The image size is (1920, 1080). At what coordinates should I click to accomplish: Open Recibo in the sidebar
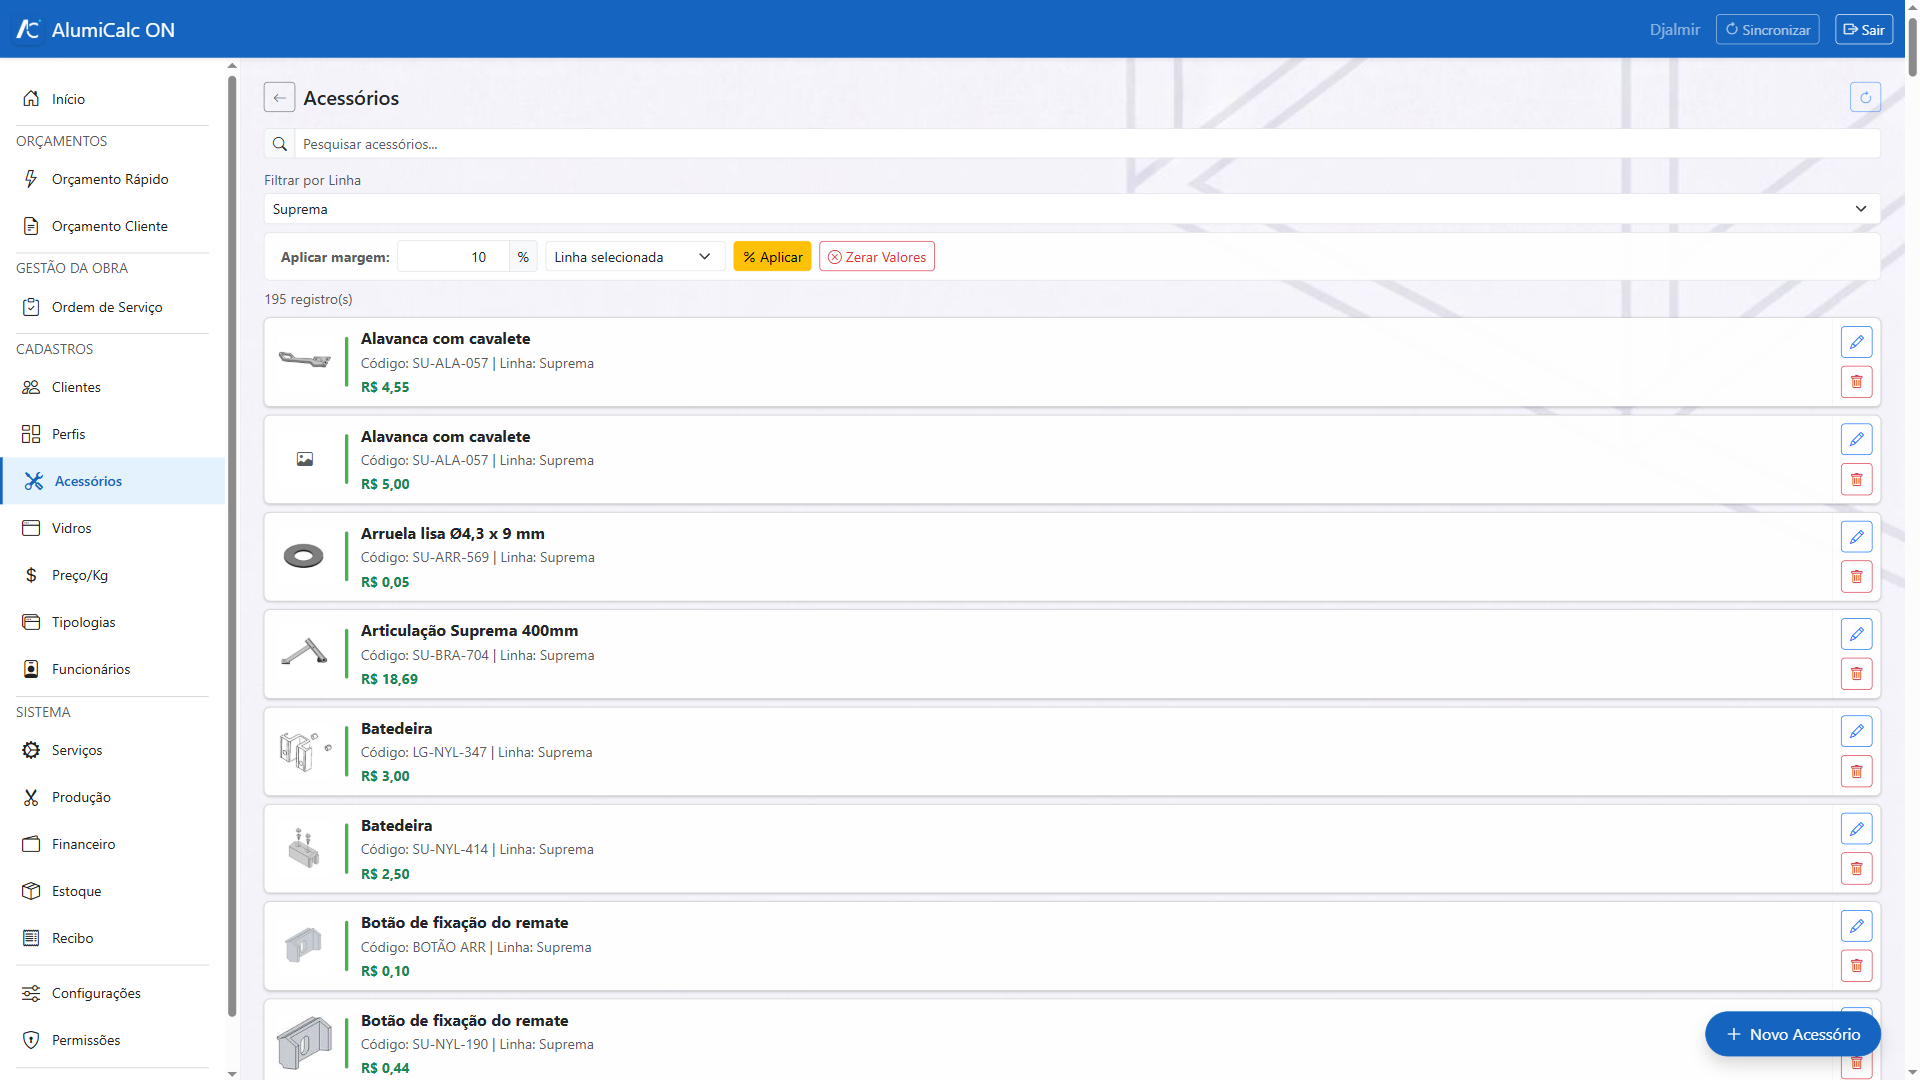[113, 938]
